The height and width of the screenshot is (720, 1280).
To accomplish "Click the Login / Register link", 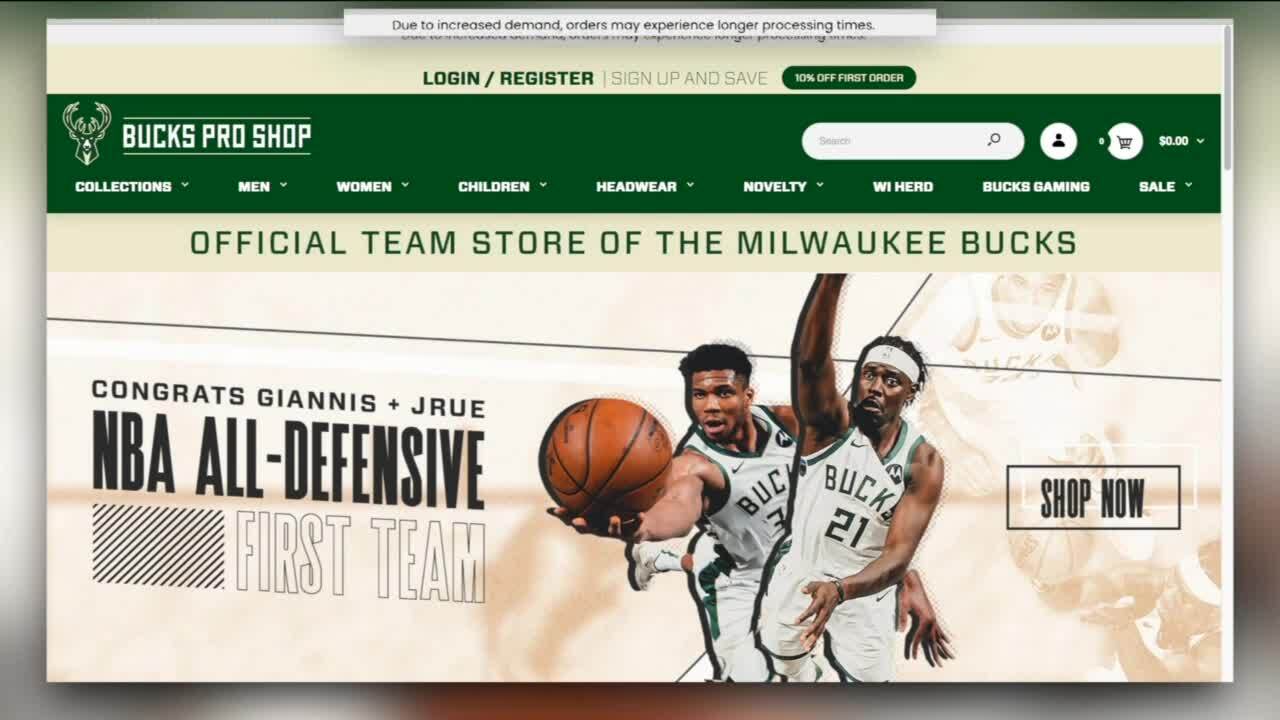I will pos(508,78).
